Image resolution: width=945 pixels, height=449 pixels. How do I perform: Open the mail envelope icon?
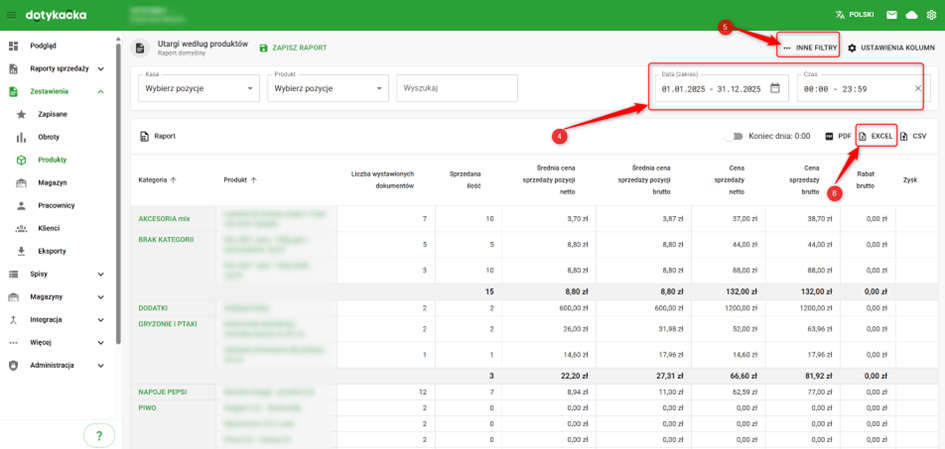891,15
